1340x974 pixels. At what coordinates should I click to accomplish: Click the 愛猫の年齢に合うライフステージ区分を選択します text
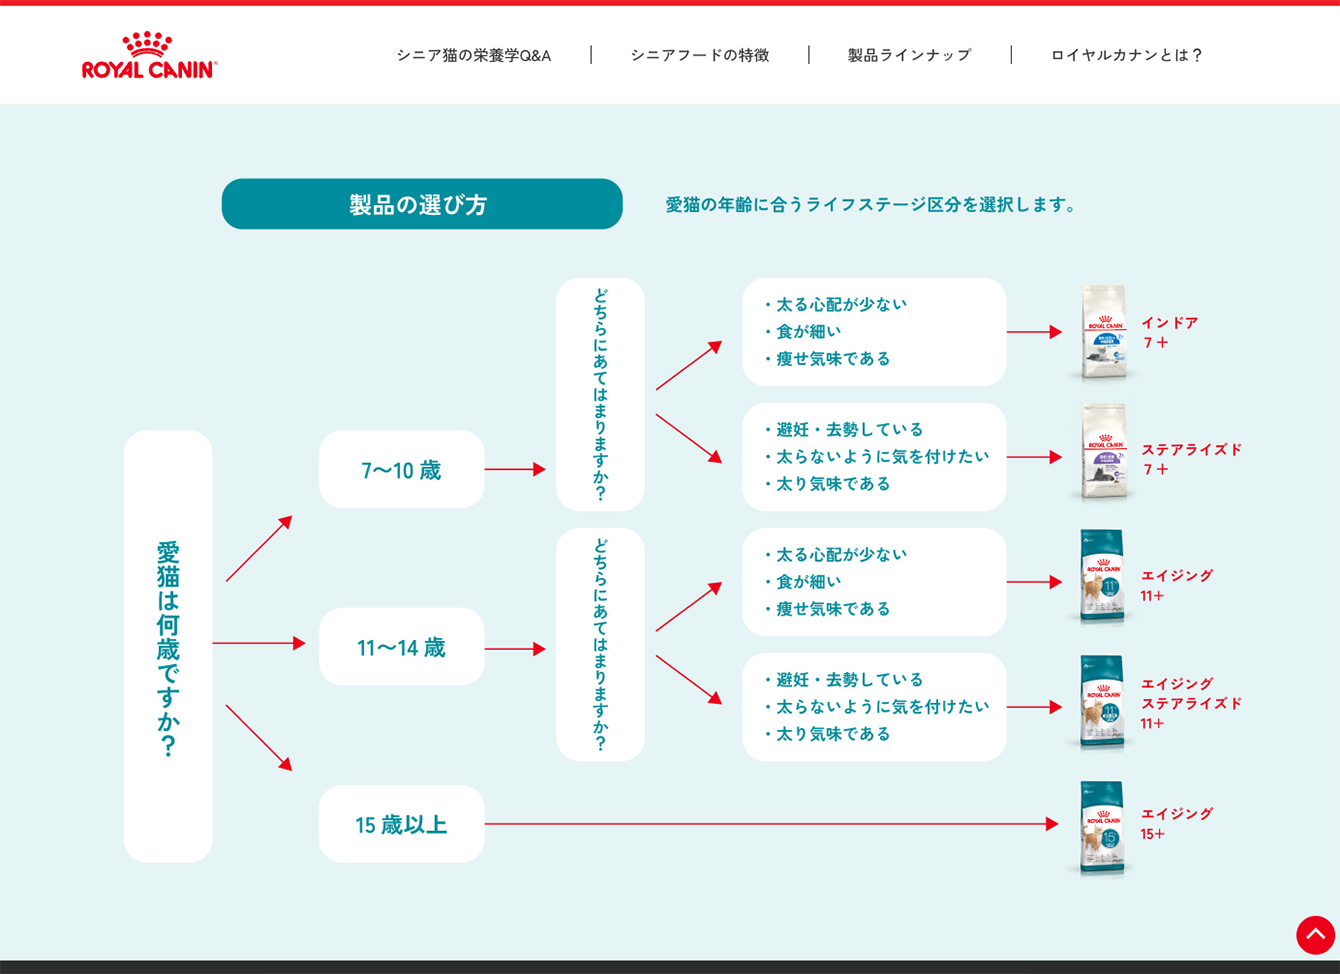click(x=872, y=204)
